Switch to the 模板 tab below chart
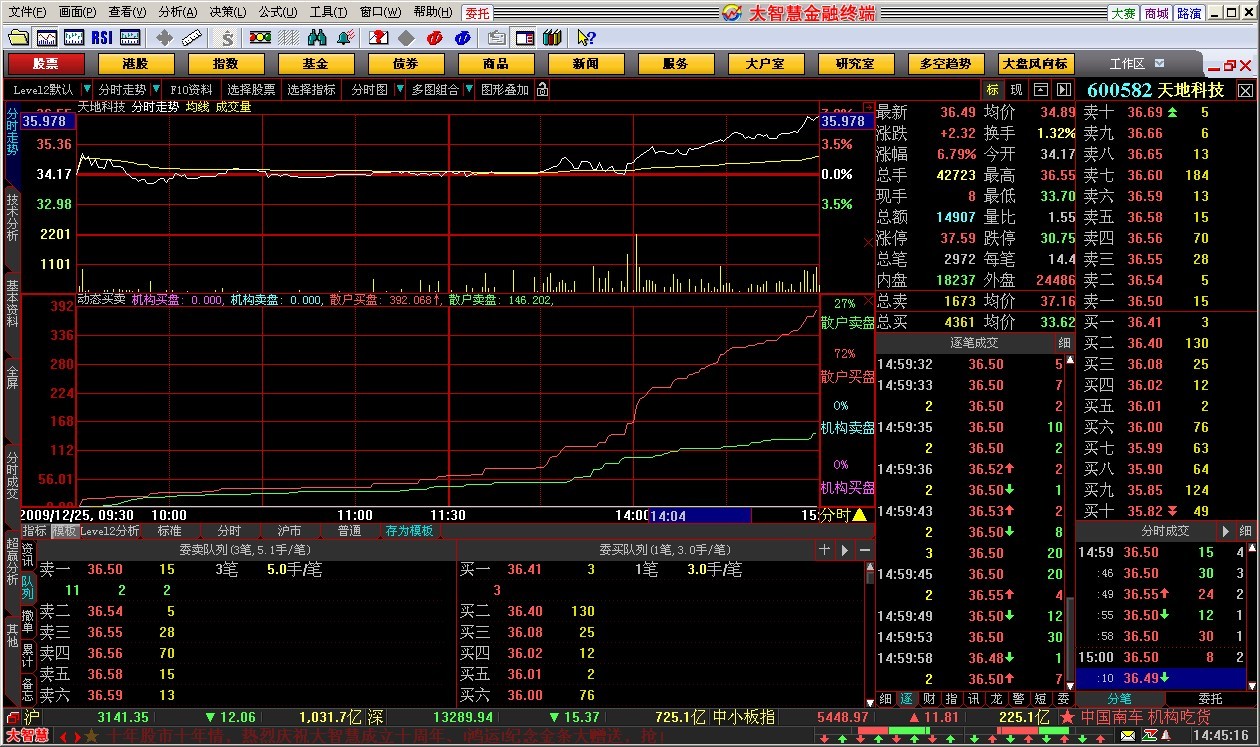The width and height of the screenshot is (1260, 747). click(64, 531)
